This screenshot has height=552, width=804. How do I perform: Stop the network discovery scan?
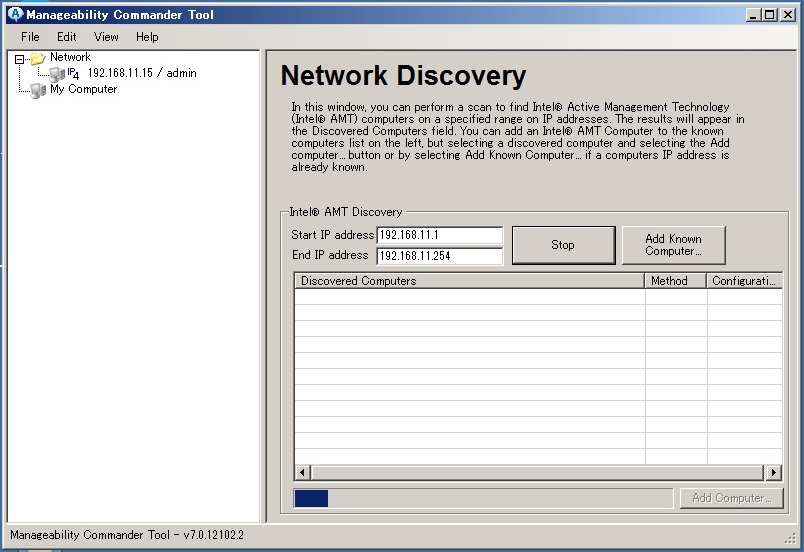coord(564,245)
